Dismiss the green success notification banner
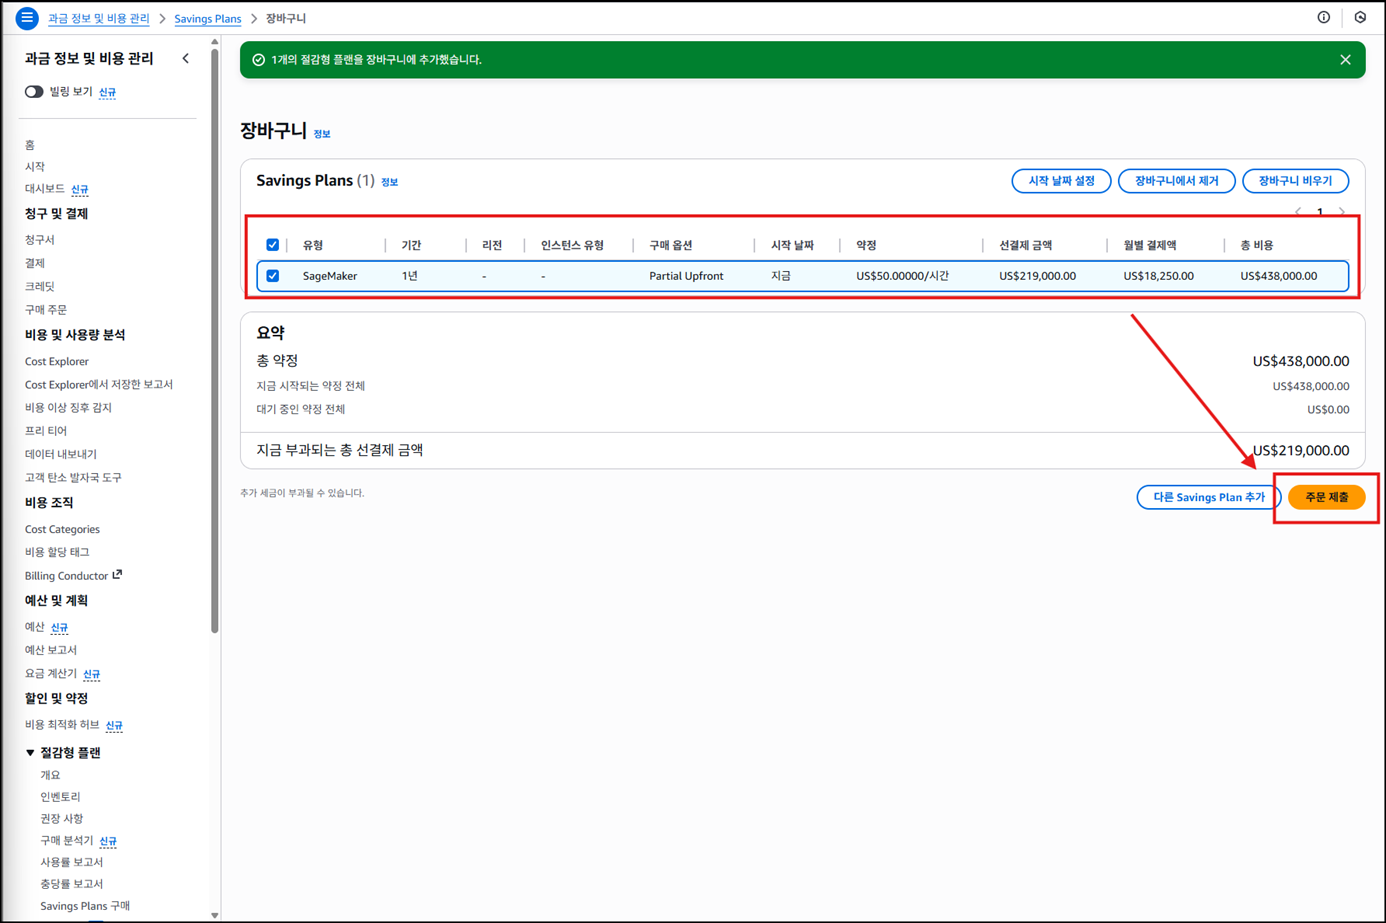The width and height of the screenshot is (1386, 923). tap(1345, 60)
